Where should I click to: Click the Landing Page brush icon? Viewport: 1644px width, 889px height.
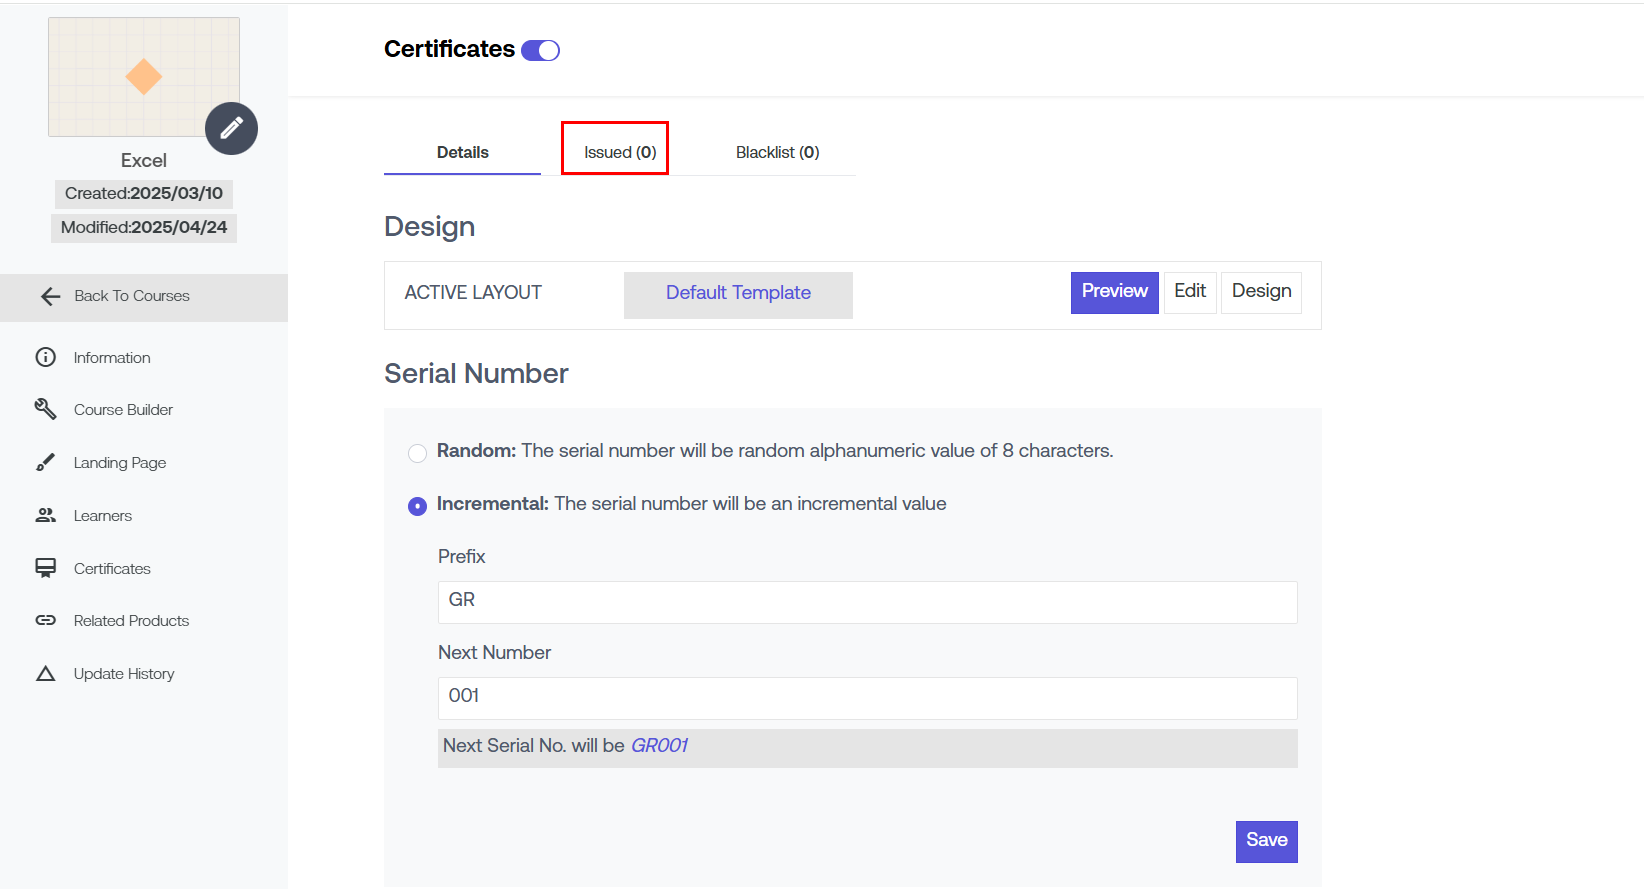click(x=46, y=462)
